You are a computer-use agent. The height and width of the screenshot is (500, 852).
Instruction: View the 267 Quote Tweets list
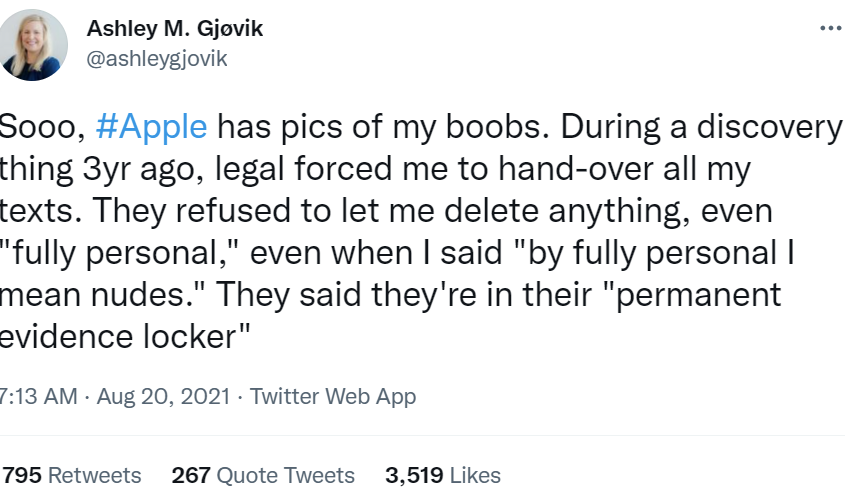[263, 475]
